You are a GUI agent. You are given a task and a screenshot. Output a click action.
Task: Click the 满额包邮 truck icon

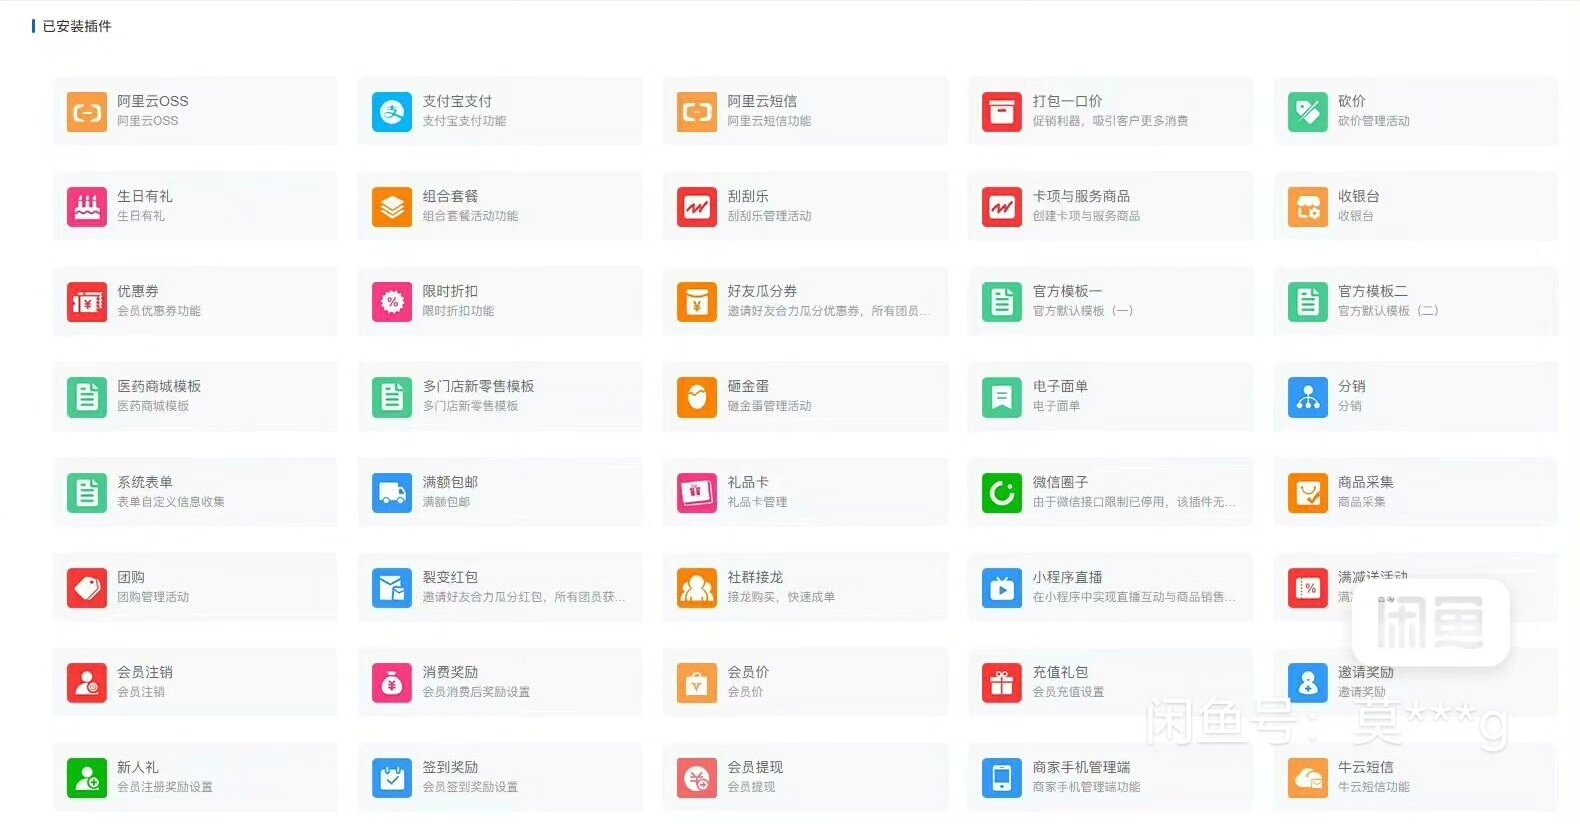tap(392, 493)
